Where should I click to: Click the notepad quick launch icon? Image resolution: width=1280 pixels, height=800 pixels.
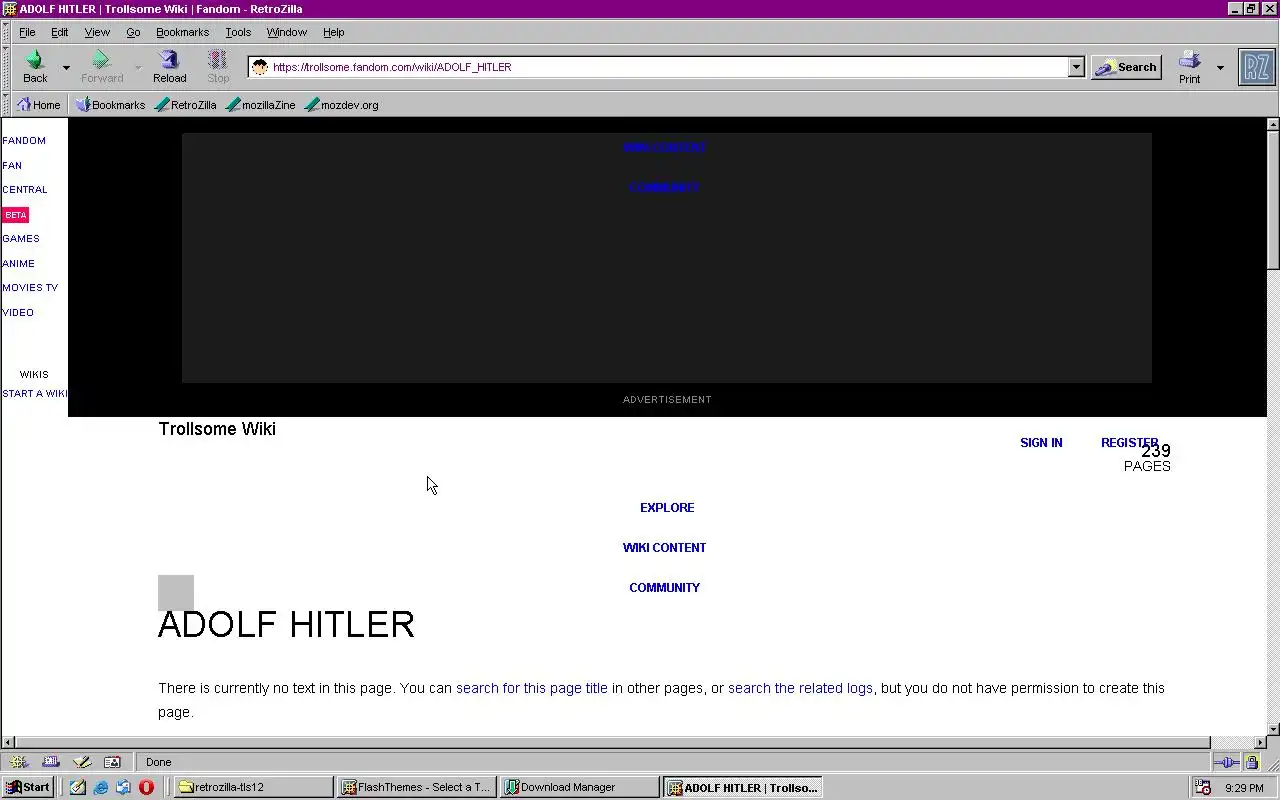click(78, 788)
